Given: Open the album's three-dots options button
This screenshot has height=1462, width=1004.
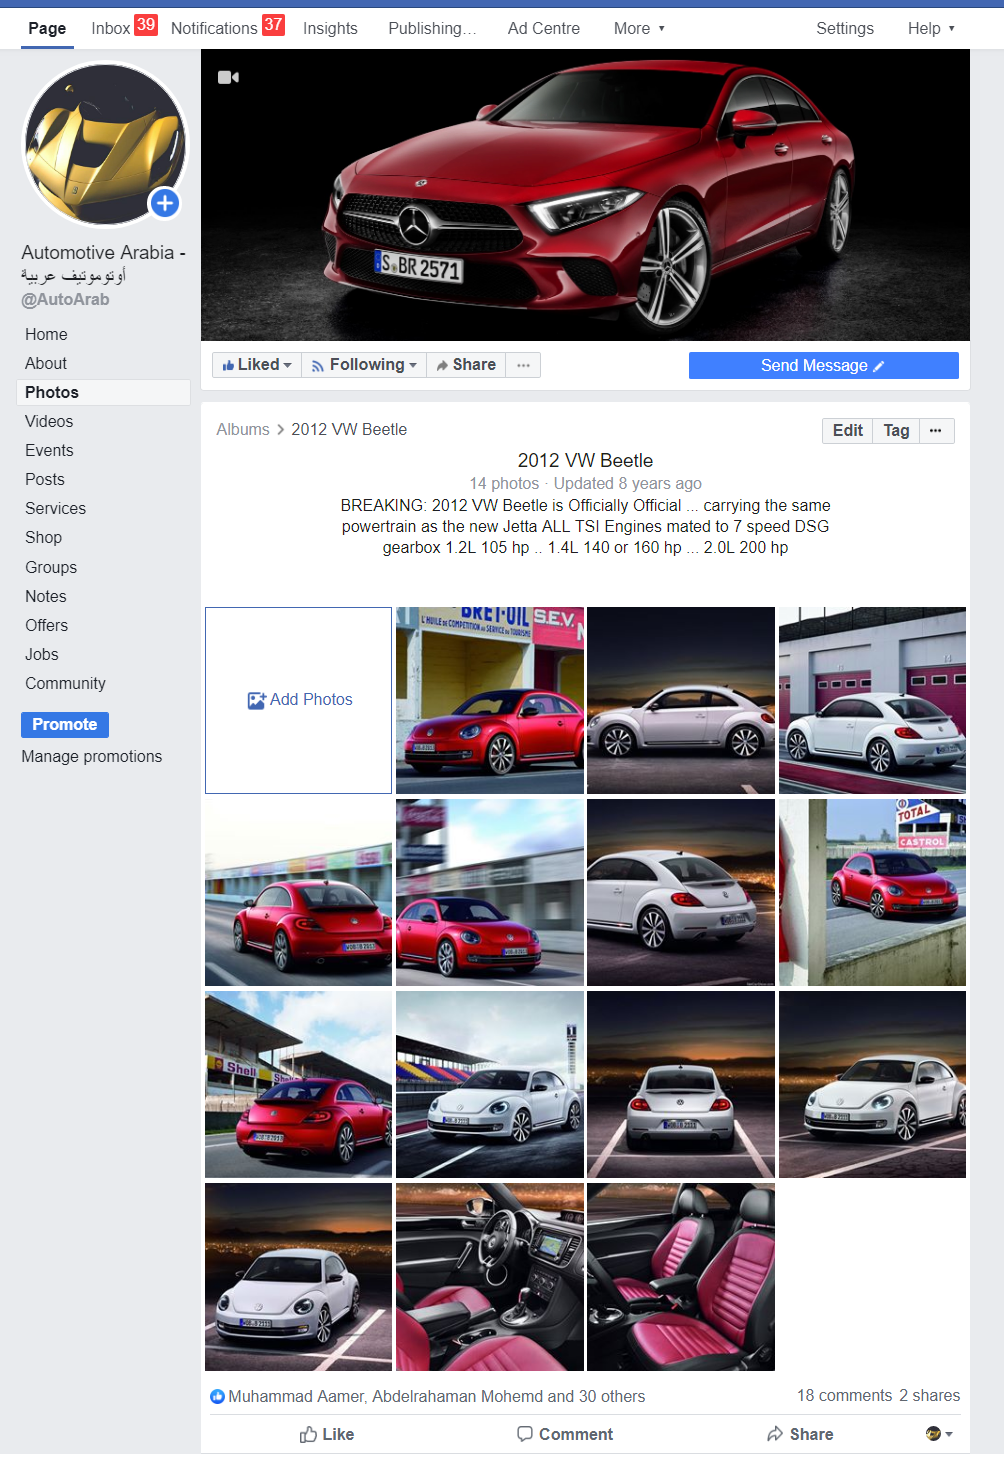Looking at the screenshot, I should (x=935, y=430).
